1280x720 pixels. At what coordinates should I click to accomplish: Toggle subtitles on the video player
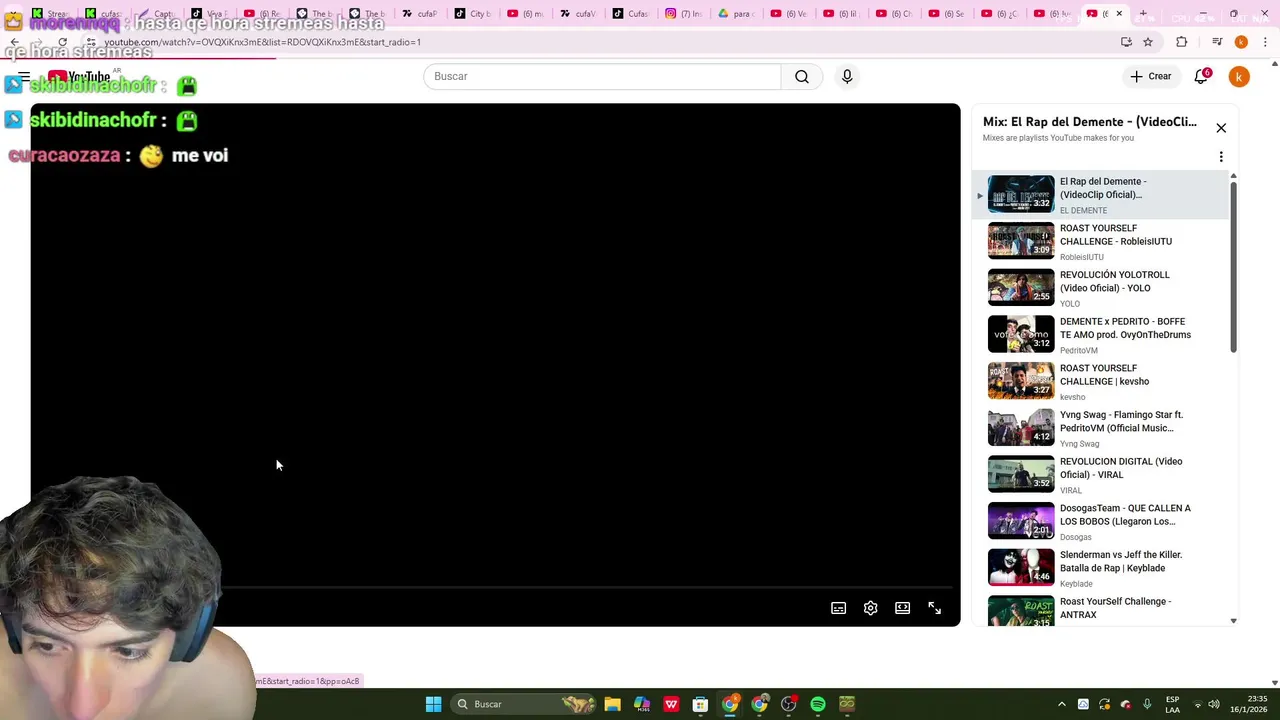click(x=839, y=608)
